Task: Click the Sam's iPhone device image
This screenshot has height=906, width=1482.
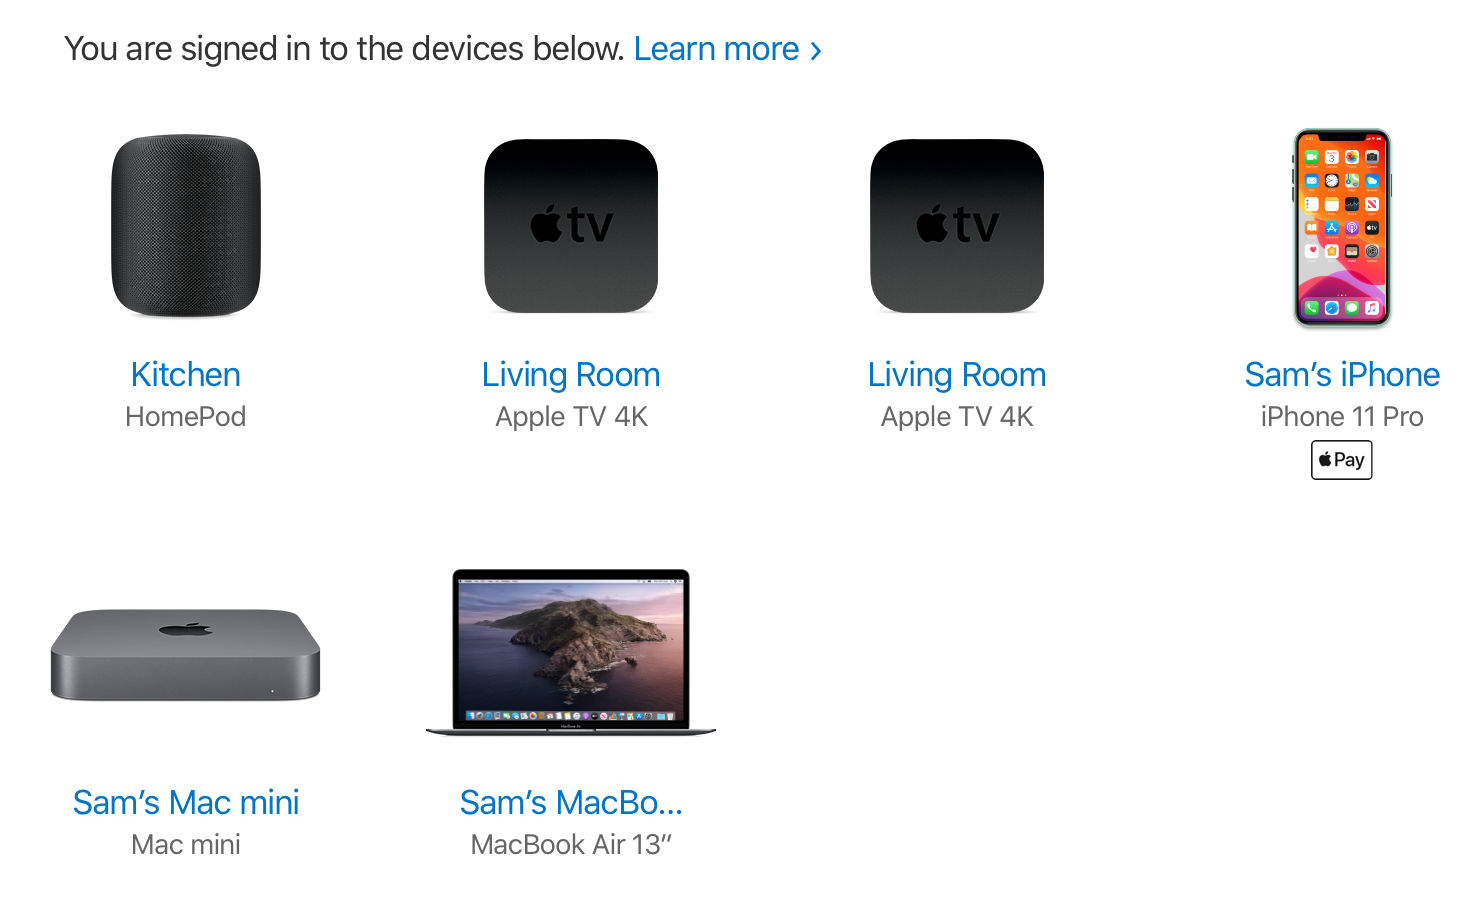Action: tap(1342, 228)
